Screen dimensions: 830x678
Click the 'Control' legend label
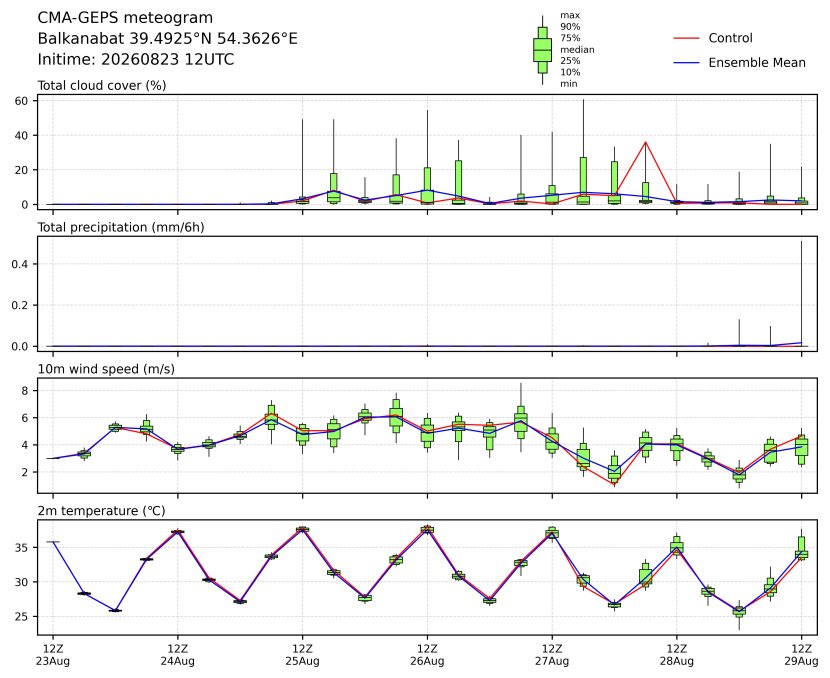point(730,38)
